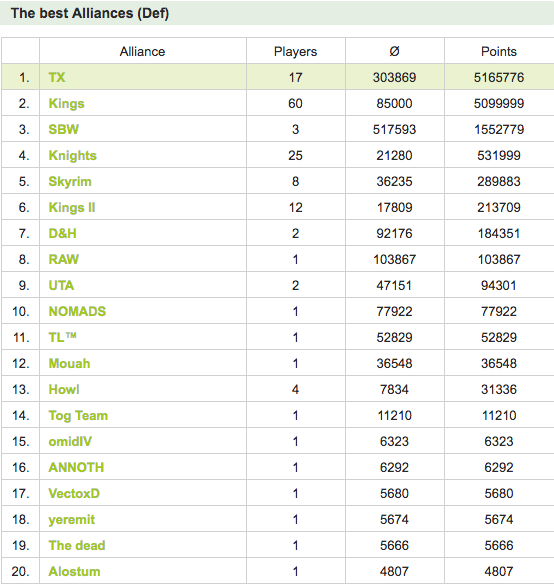View the Knights alliance page
Viewport: 554px width, 584px height.
72,155
